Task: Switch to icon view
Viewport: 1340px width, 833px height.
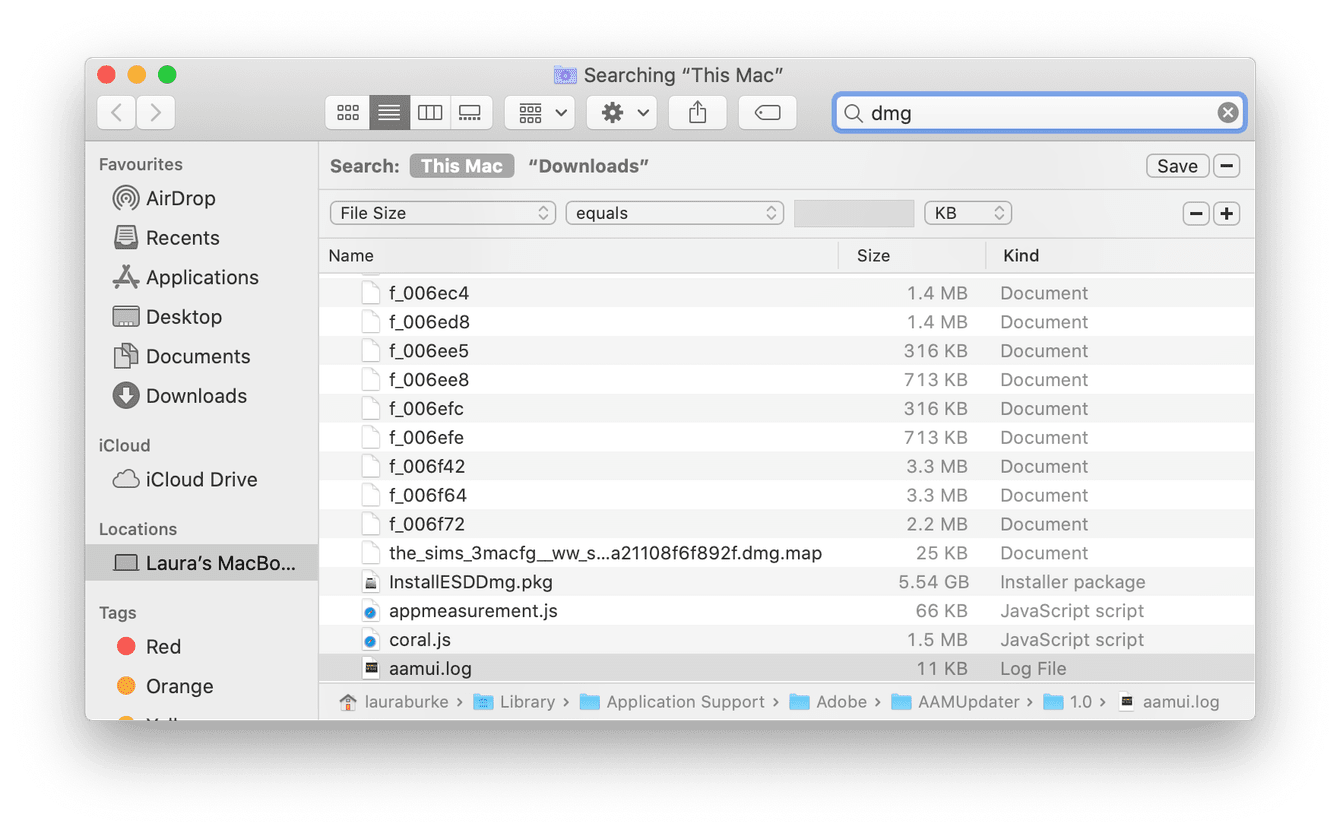Action: (x=348, y=112)
